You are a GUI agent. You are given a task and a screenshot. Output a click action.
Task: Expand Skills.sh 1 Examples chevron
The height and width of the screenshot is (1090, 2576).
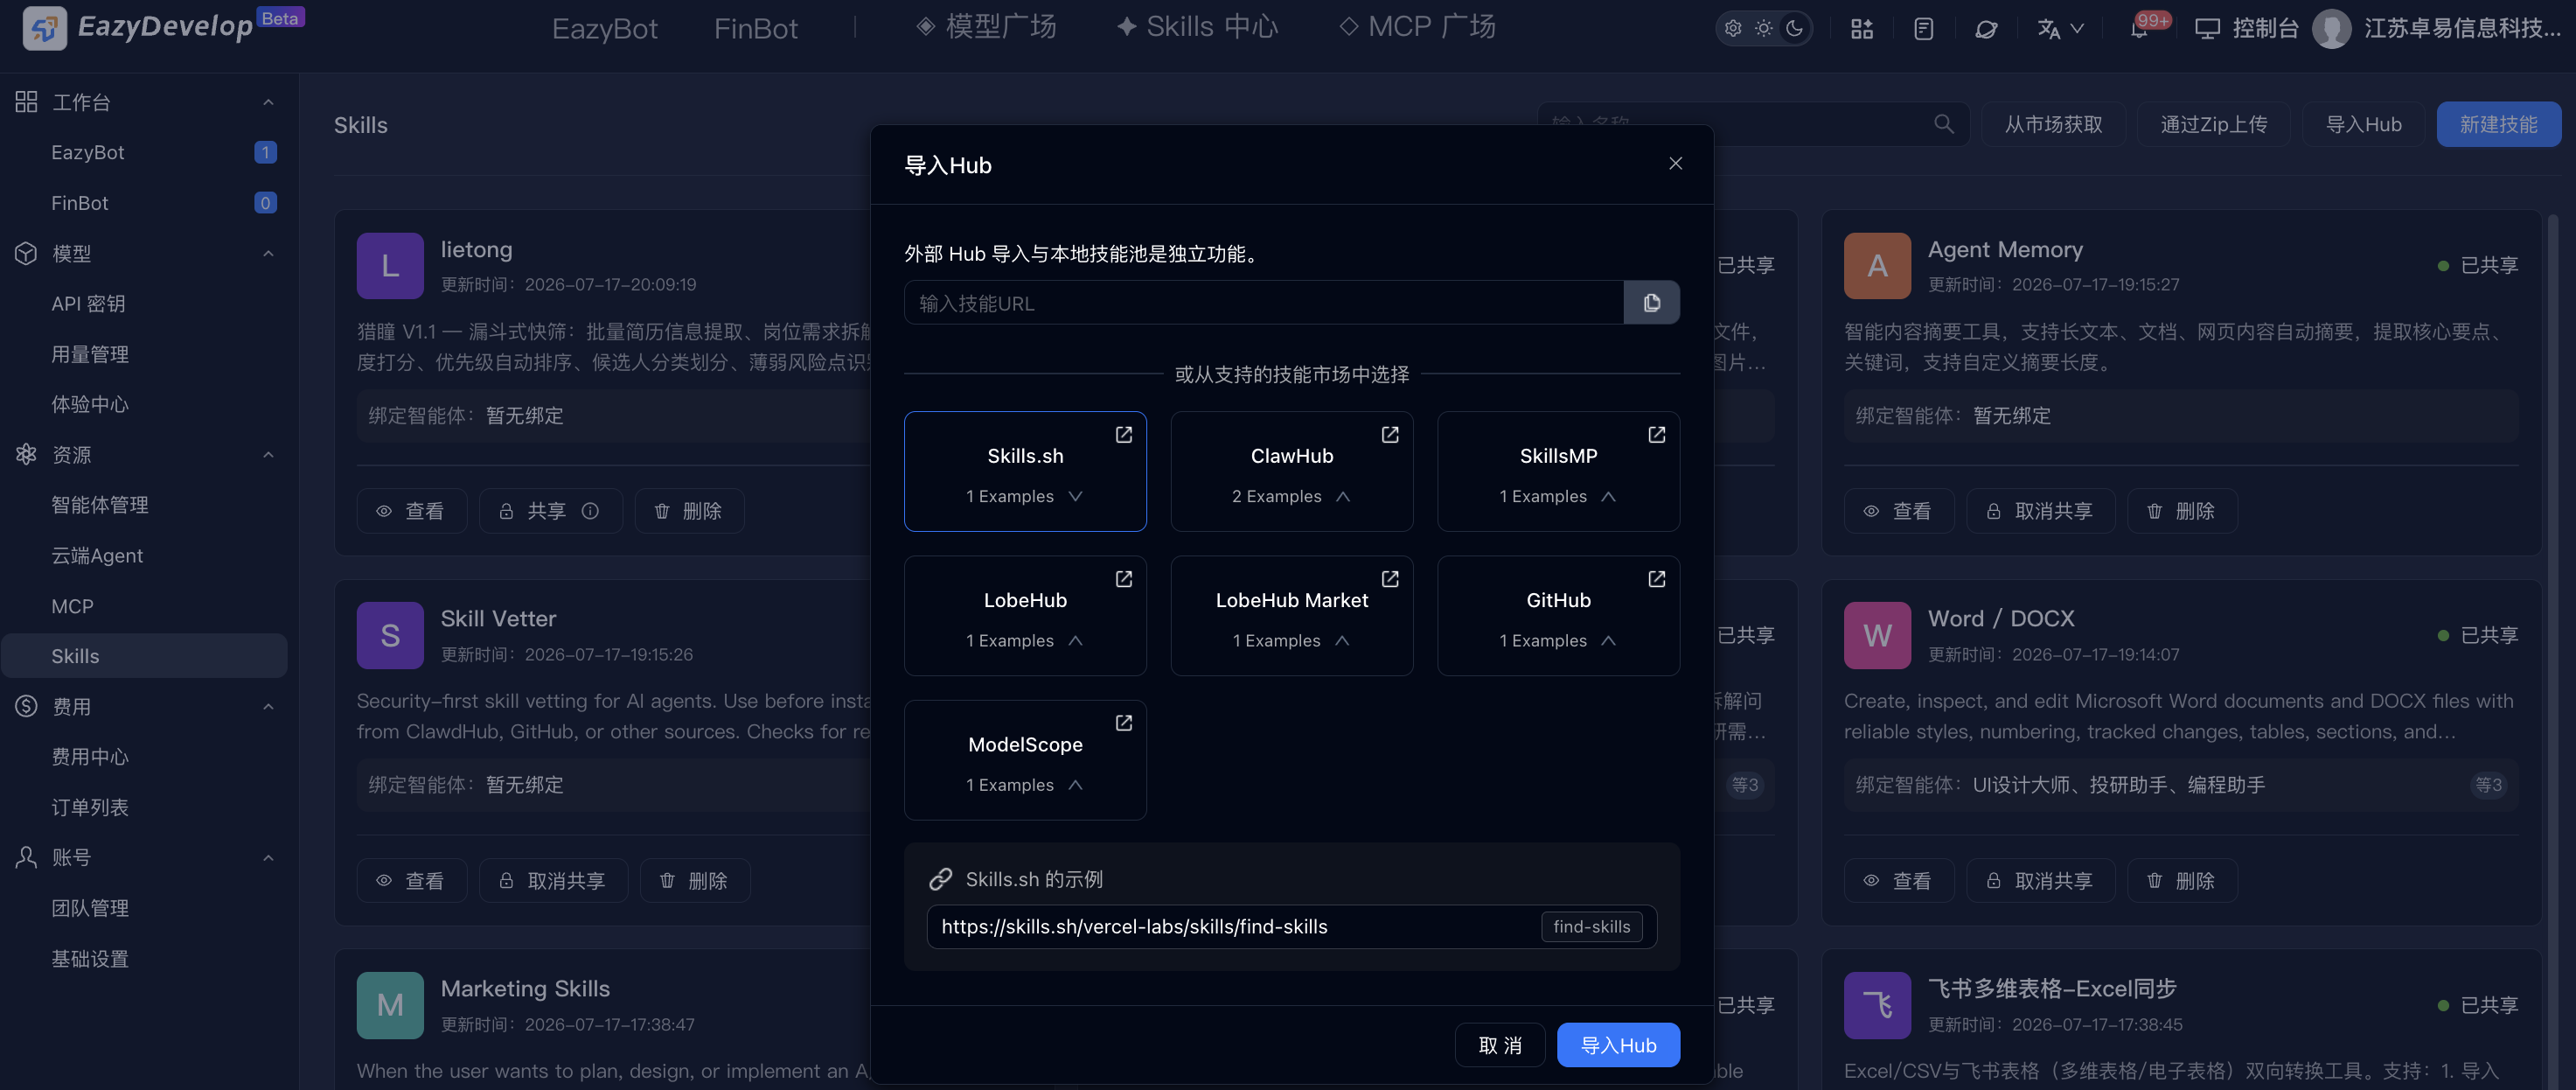point(1075,496)
